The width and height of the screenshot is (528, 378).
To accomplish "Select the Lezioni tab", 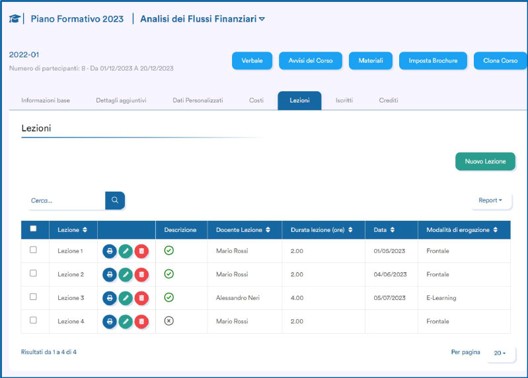I will (299, 100).
